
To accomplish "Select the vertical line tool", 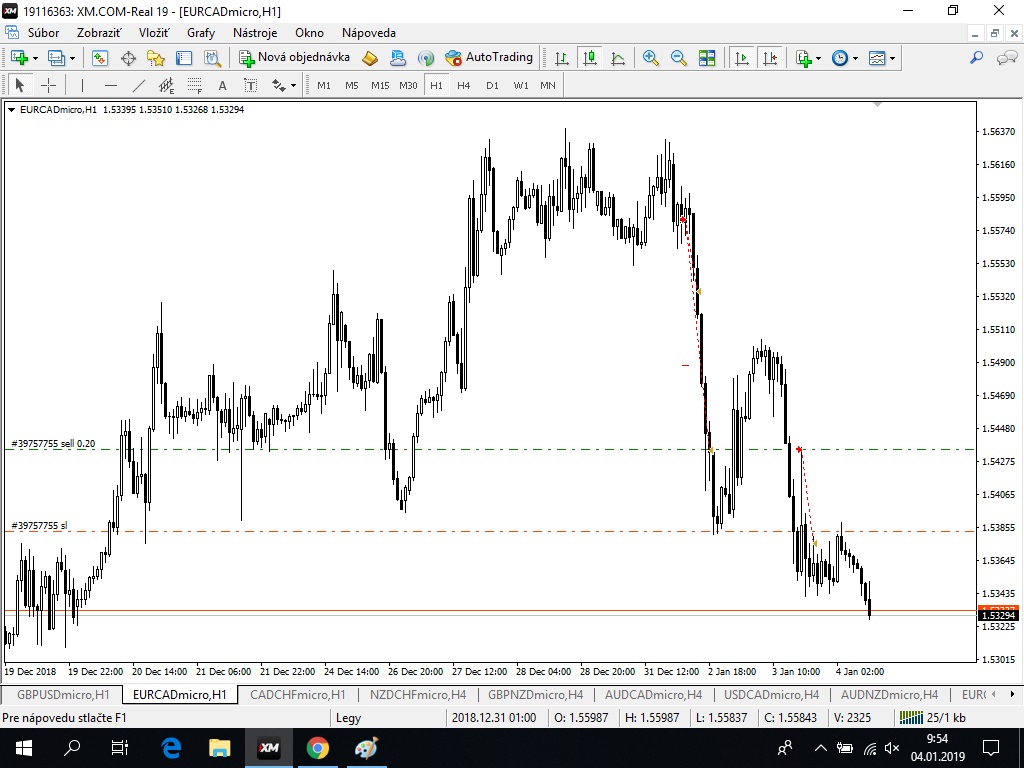I will coord(82,85).
